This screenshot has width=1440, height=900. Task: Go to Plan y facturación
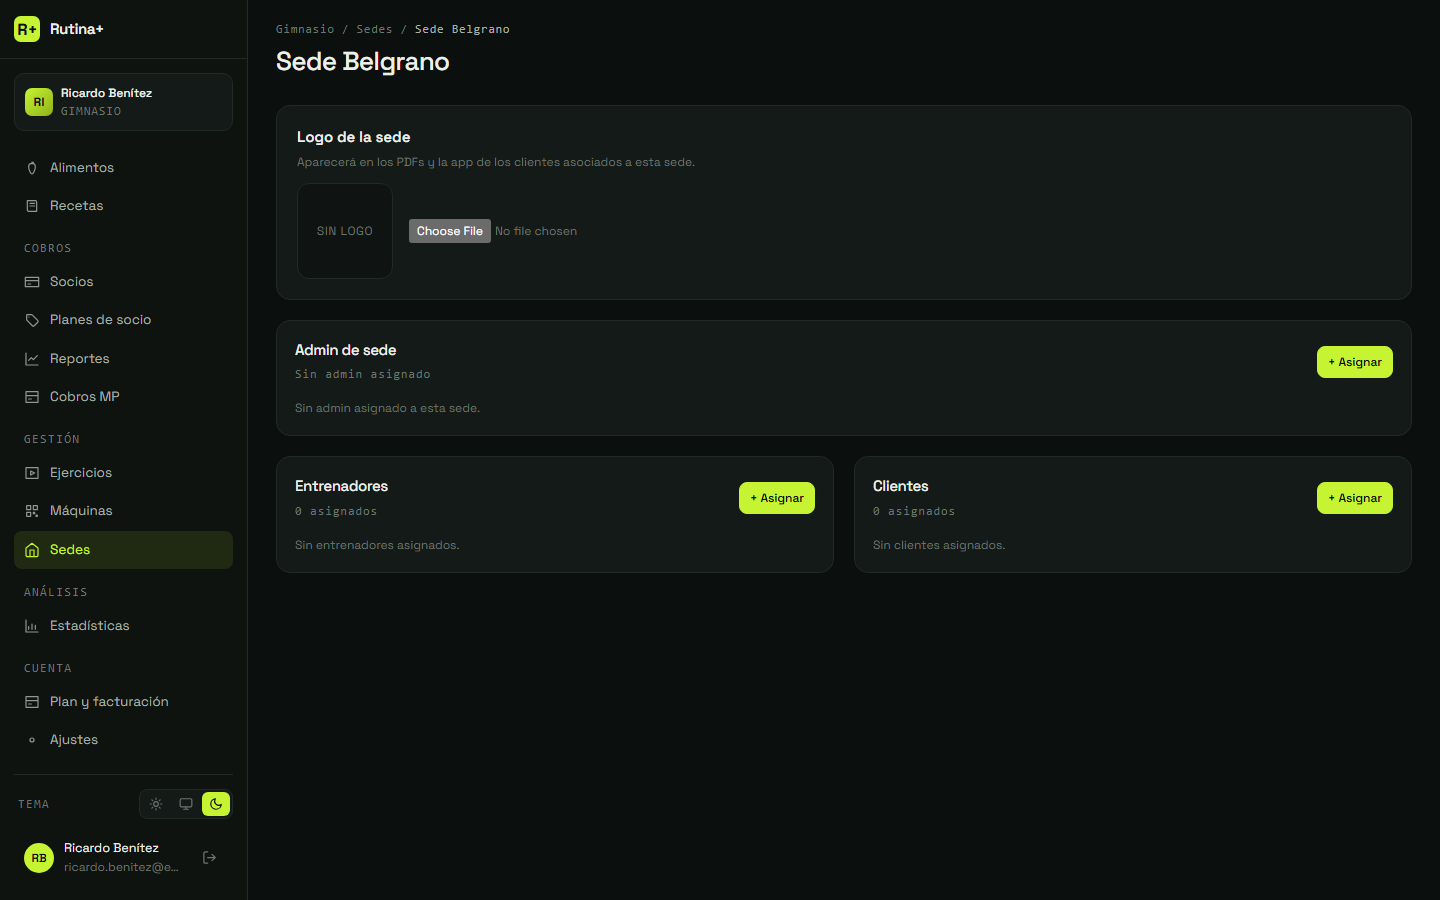(x=123, y=702)
